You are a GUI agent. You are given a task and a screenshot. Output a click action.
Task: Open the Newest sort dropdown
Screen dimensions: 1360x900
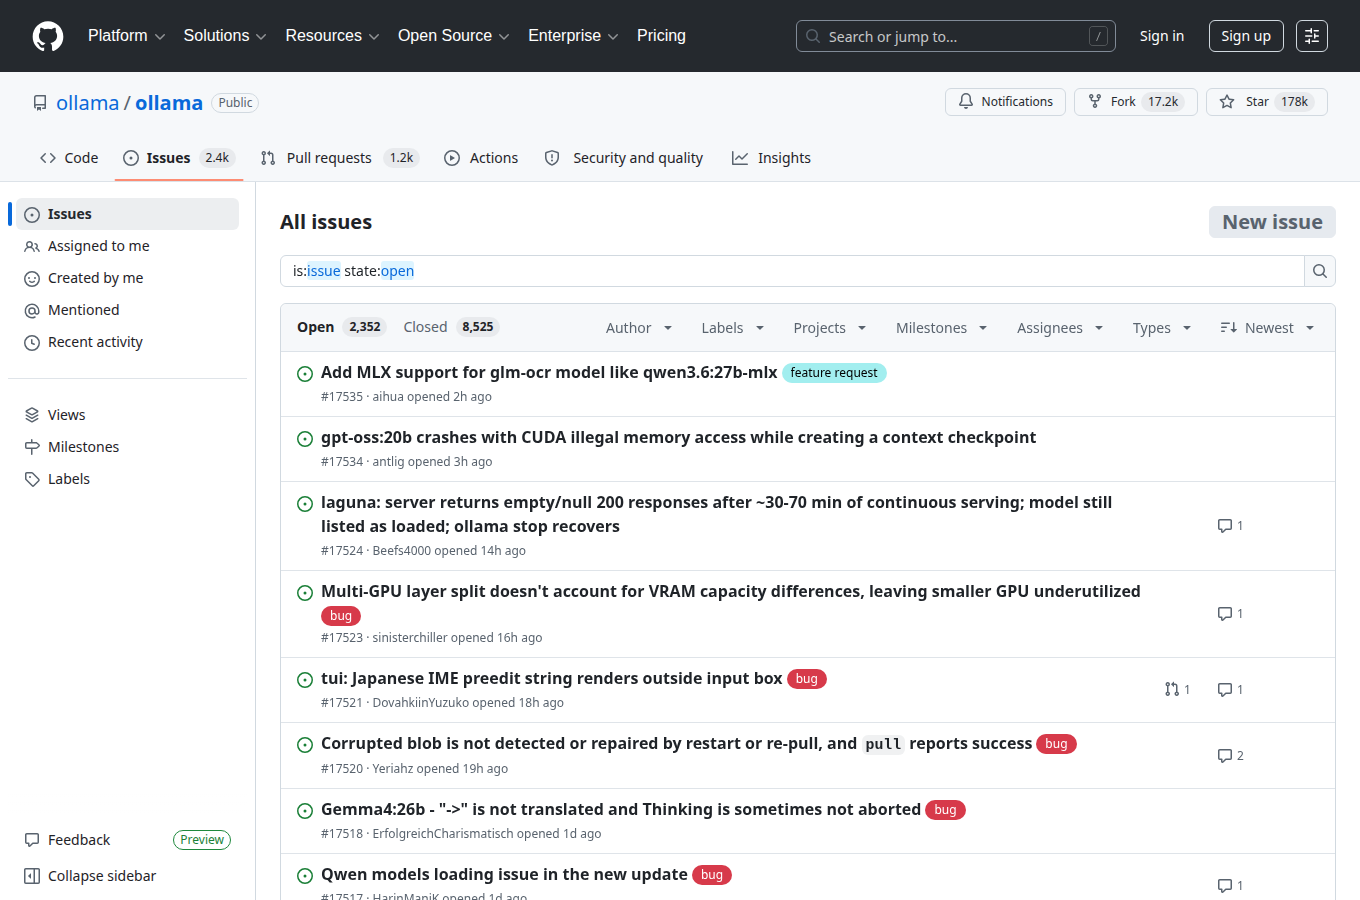coord(1267,328)
